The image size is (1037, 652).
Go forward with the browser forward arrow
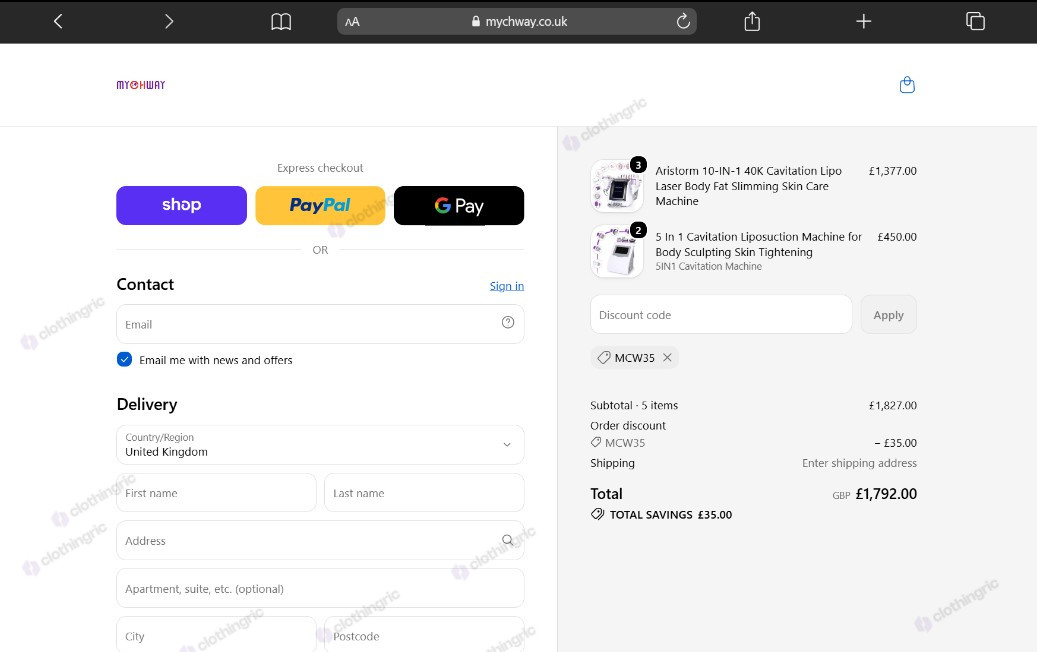point(169,21)
